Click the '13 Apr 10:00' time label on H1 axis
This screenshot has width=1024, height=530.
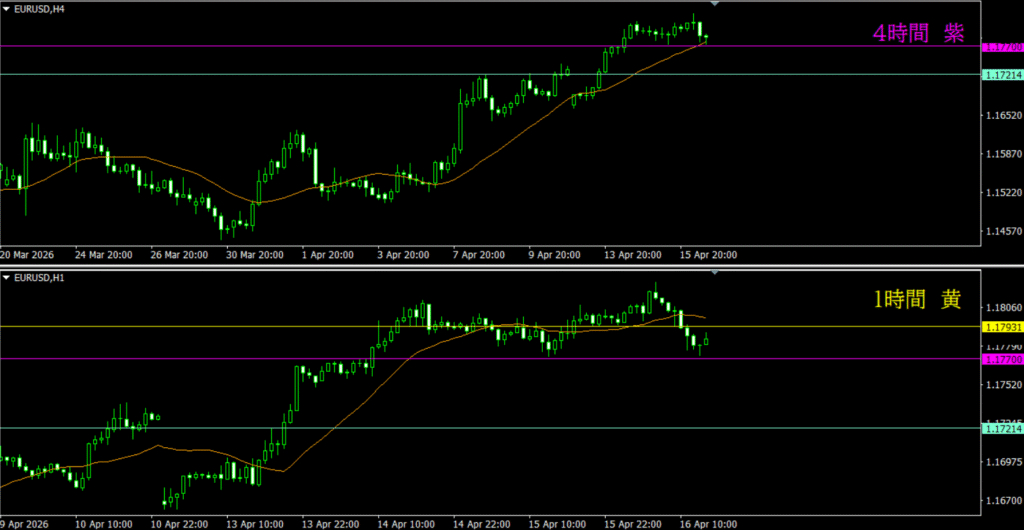[x=253, y=523]
